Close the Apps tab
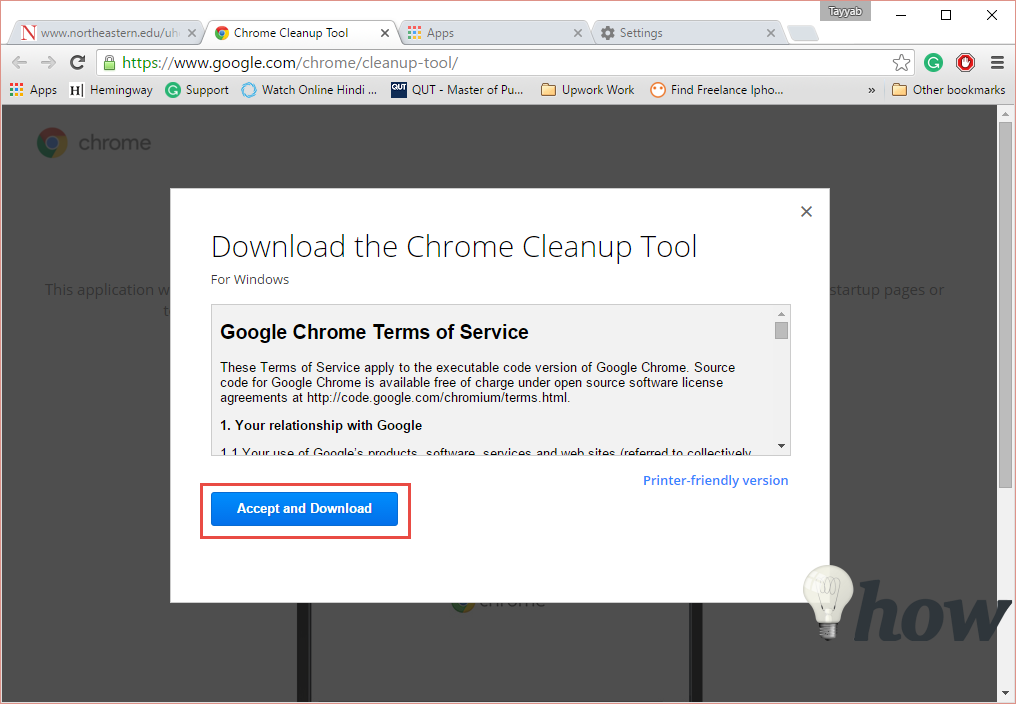This screenshot has width=1016, height=704. [x=578, y=33]
